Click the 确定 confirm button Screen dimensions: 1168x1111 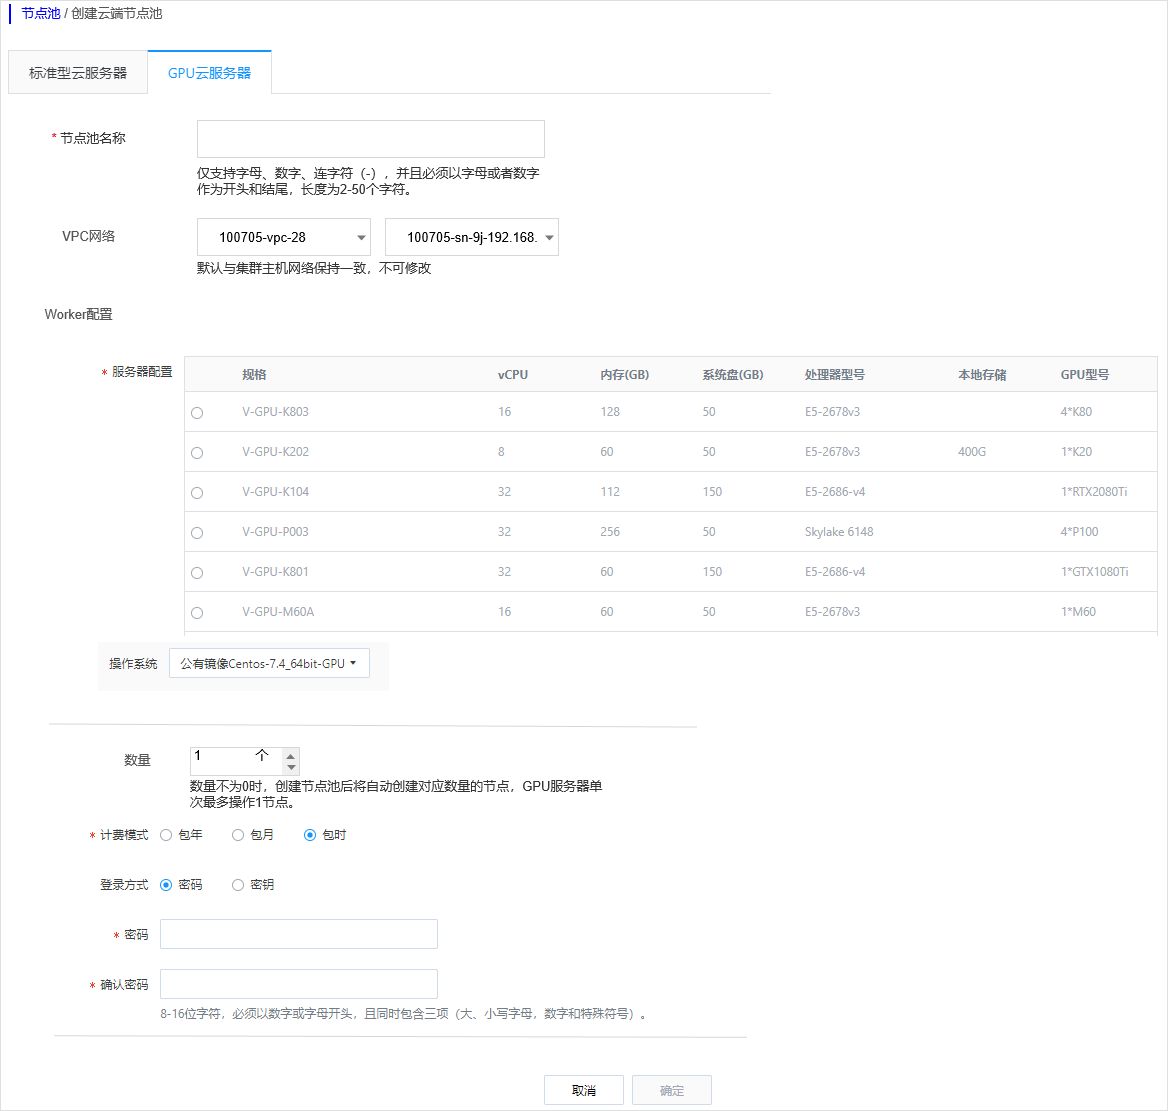point(671,1089)
